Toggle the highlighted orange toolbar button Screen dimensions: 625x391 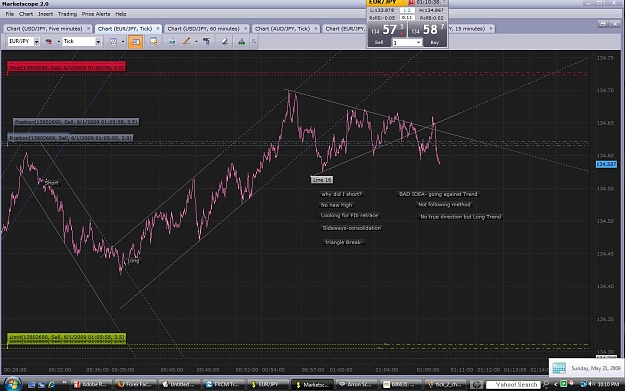(x=136, y=41)
